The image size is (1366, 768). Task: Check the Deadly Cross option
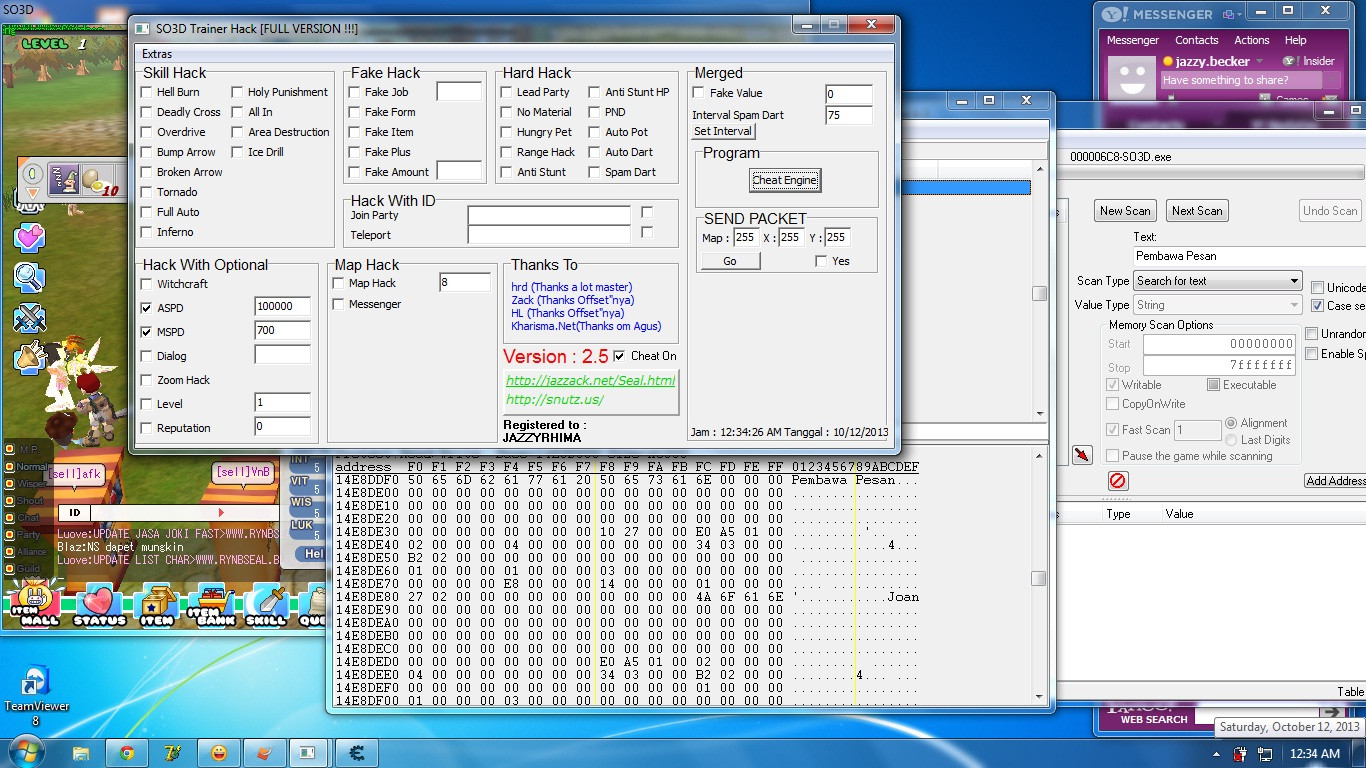tap(147, 112)
